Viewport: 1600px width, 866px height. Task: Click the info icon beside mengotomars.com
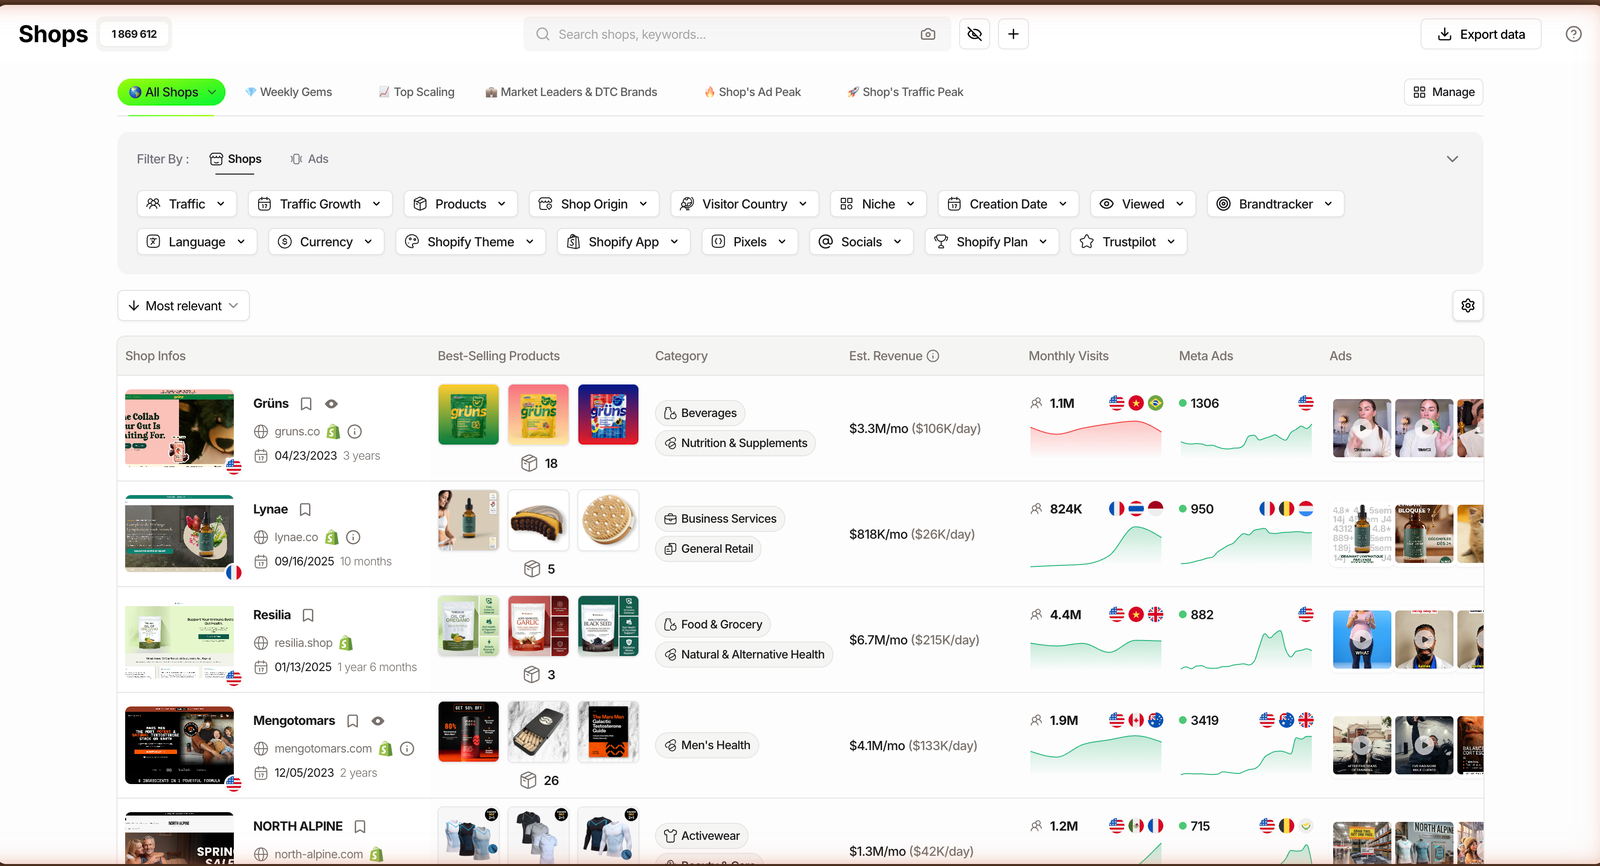(407, 749)
